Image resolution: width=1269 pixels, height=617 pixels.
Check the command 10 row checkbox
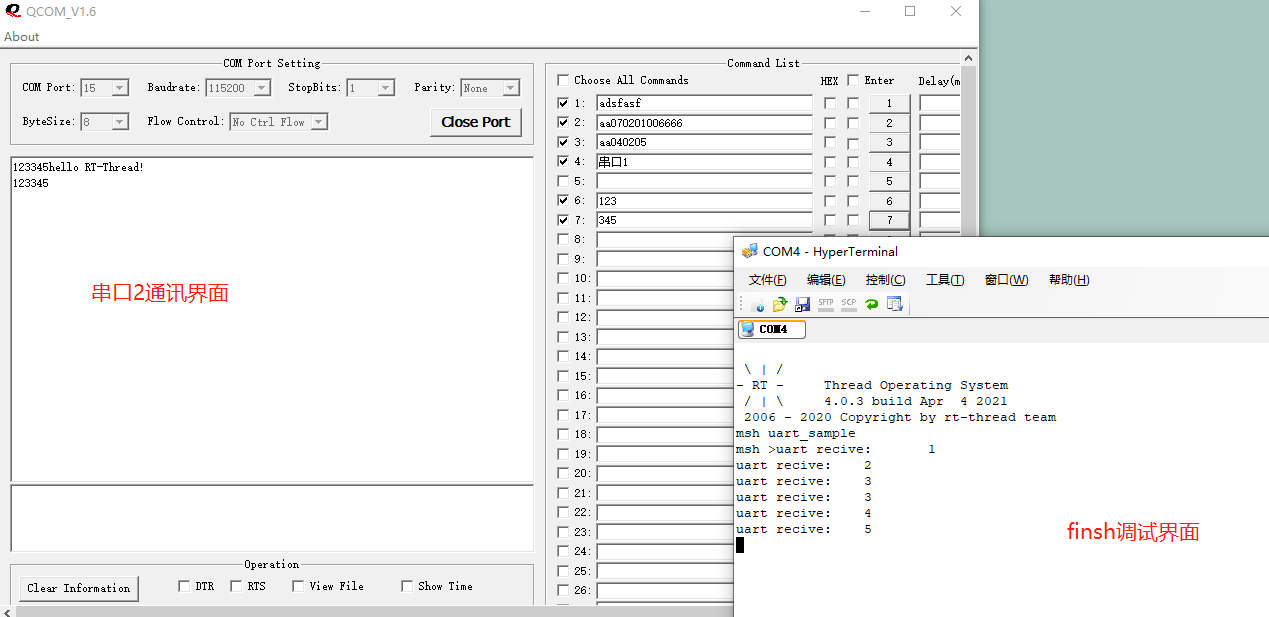click(563, 278)
